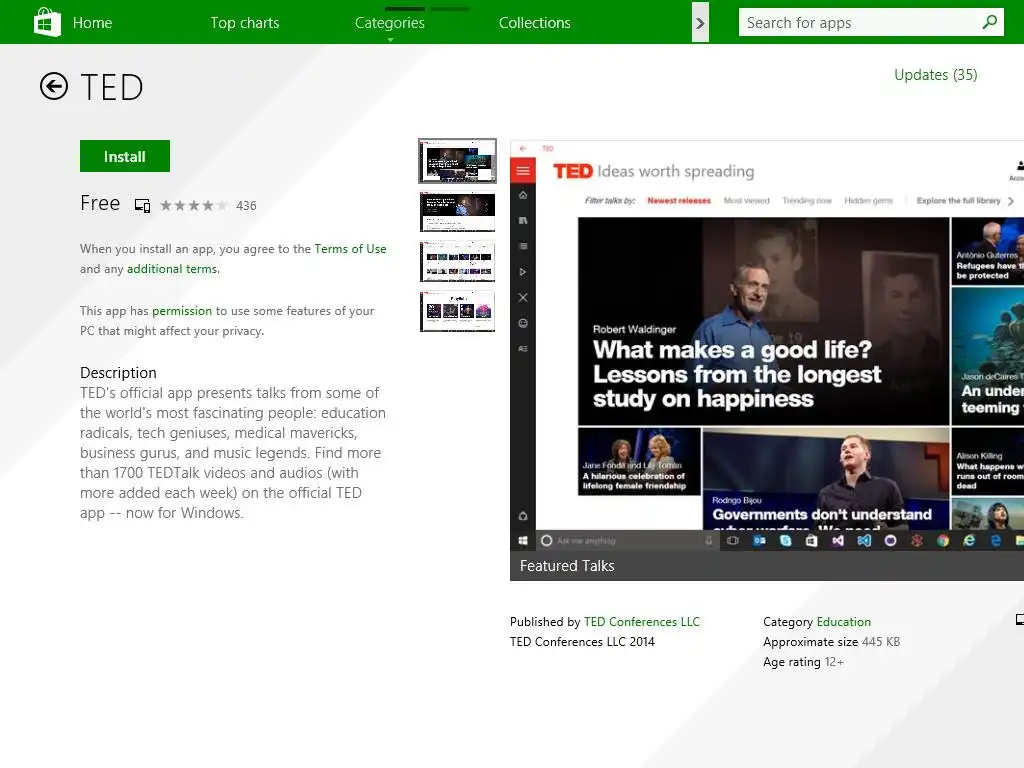Open the Terms of Use link
Viewport: 1024px width, 768px height.
[350, 249]
